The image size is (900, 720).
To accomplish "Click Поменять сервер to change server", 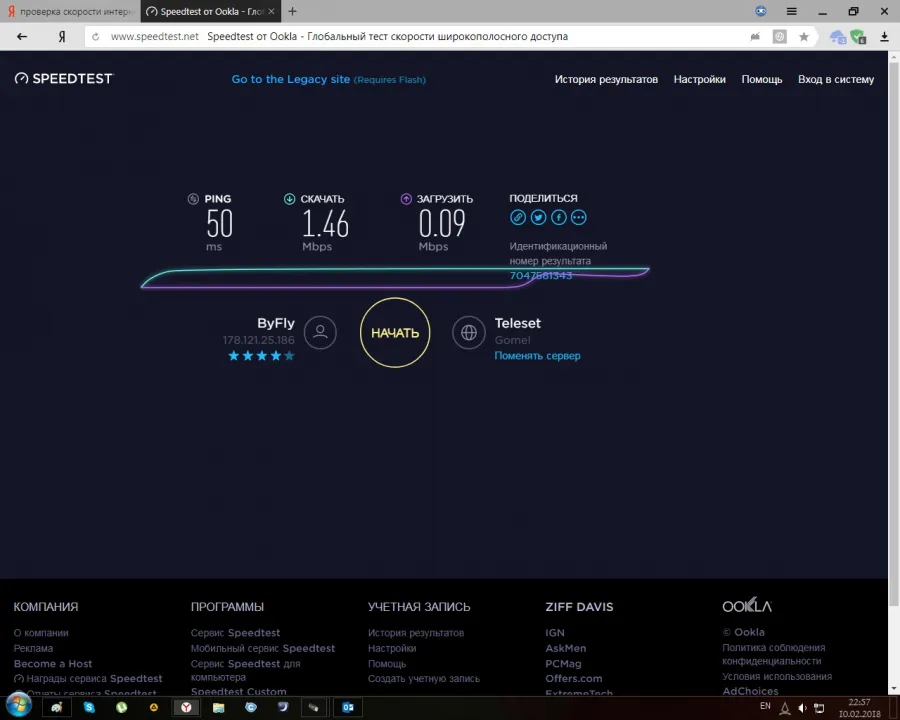I will (537, 355).
